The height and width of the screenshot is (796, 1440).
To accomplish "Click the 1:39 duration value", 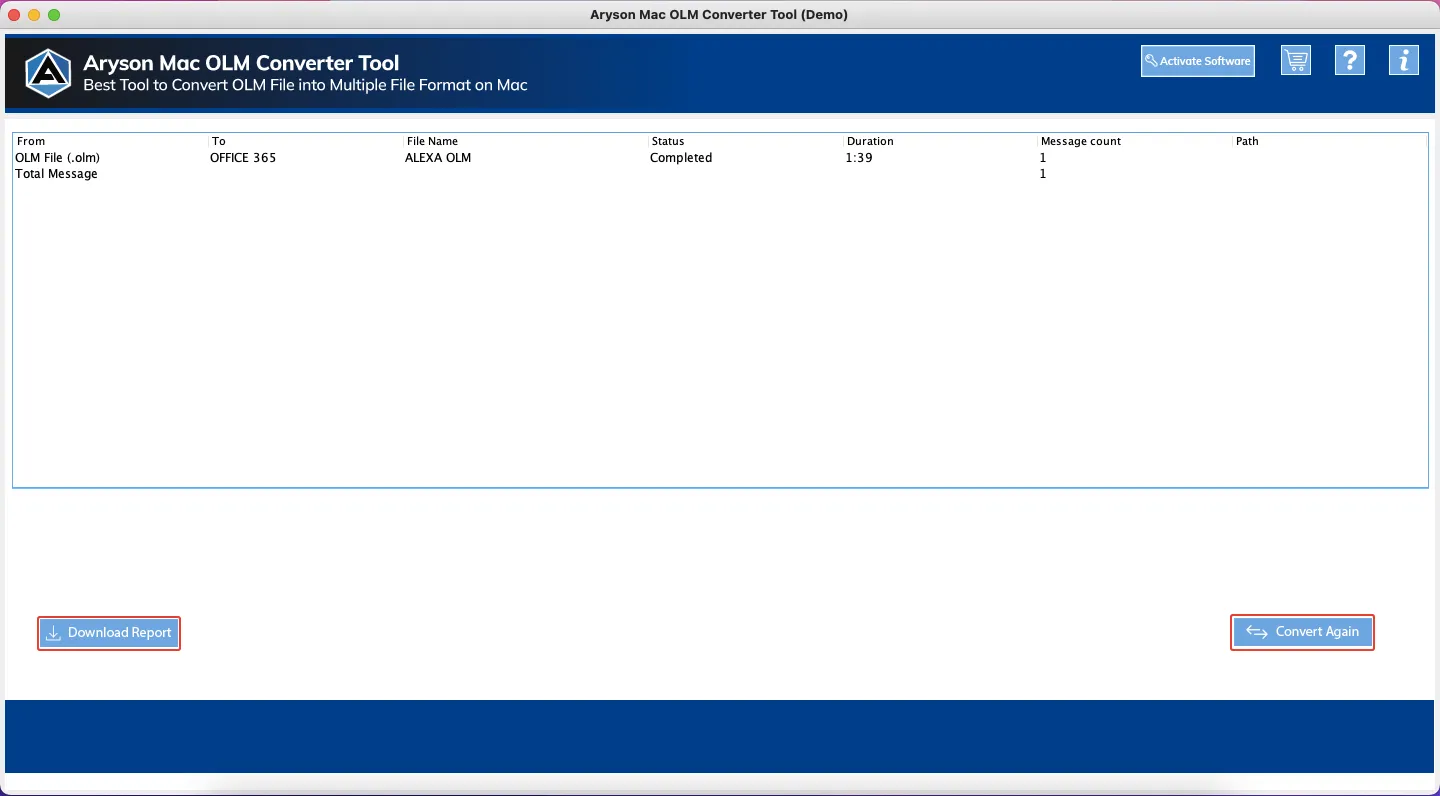I will (x=859, y=158).
